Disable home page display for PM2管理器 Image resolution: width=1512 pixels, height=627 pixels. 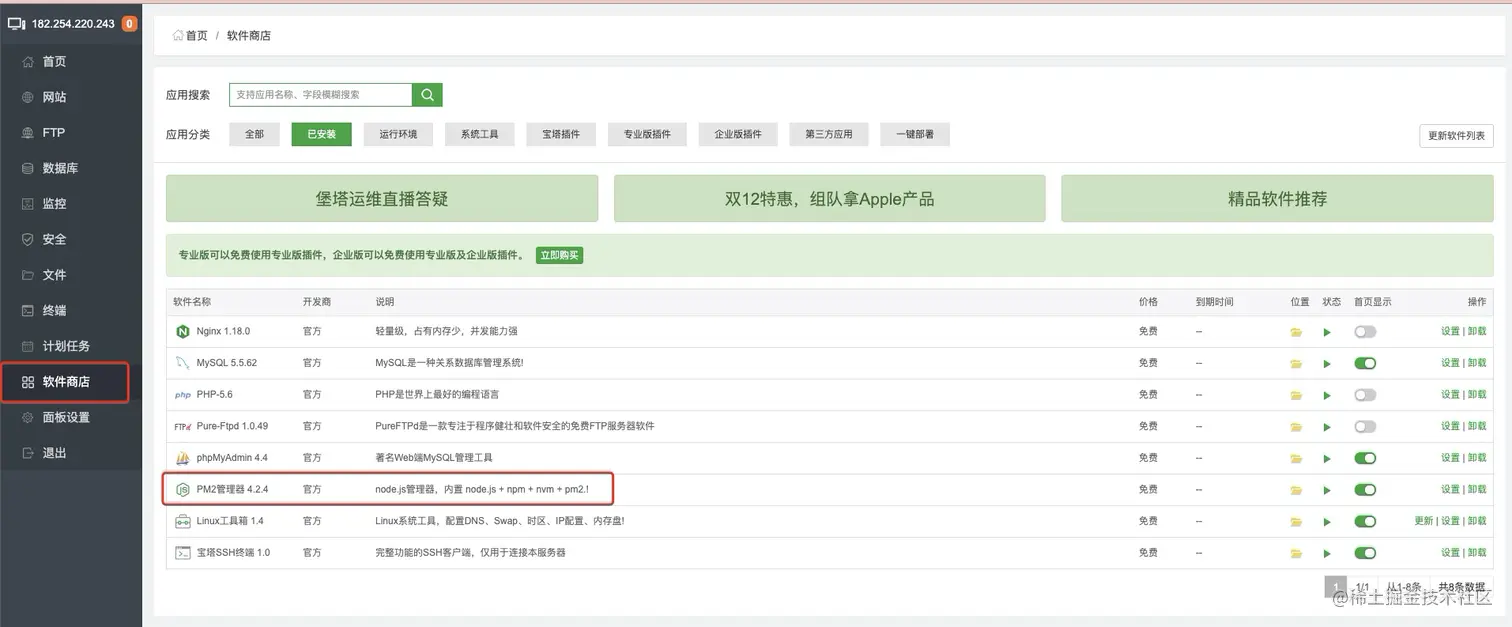1365,490
